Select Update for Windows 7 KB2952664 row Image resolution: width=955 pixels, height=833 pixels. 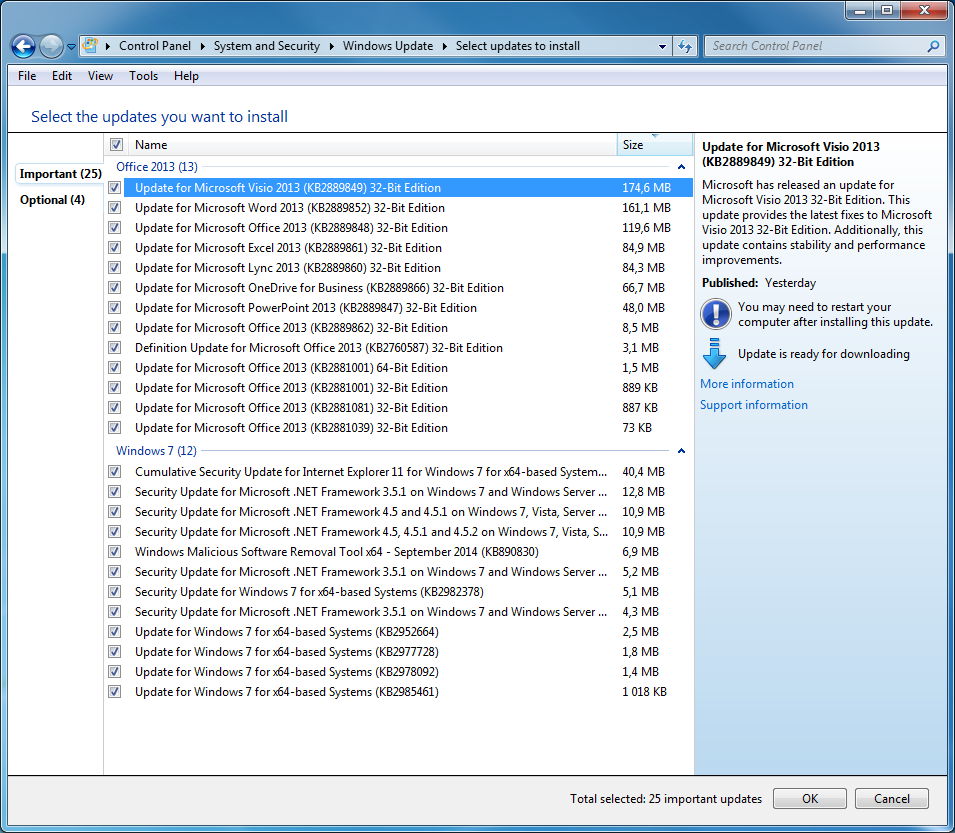(400, 632)
